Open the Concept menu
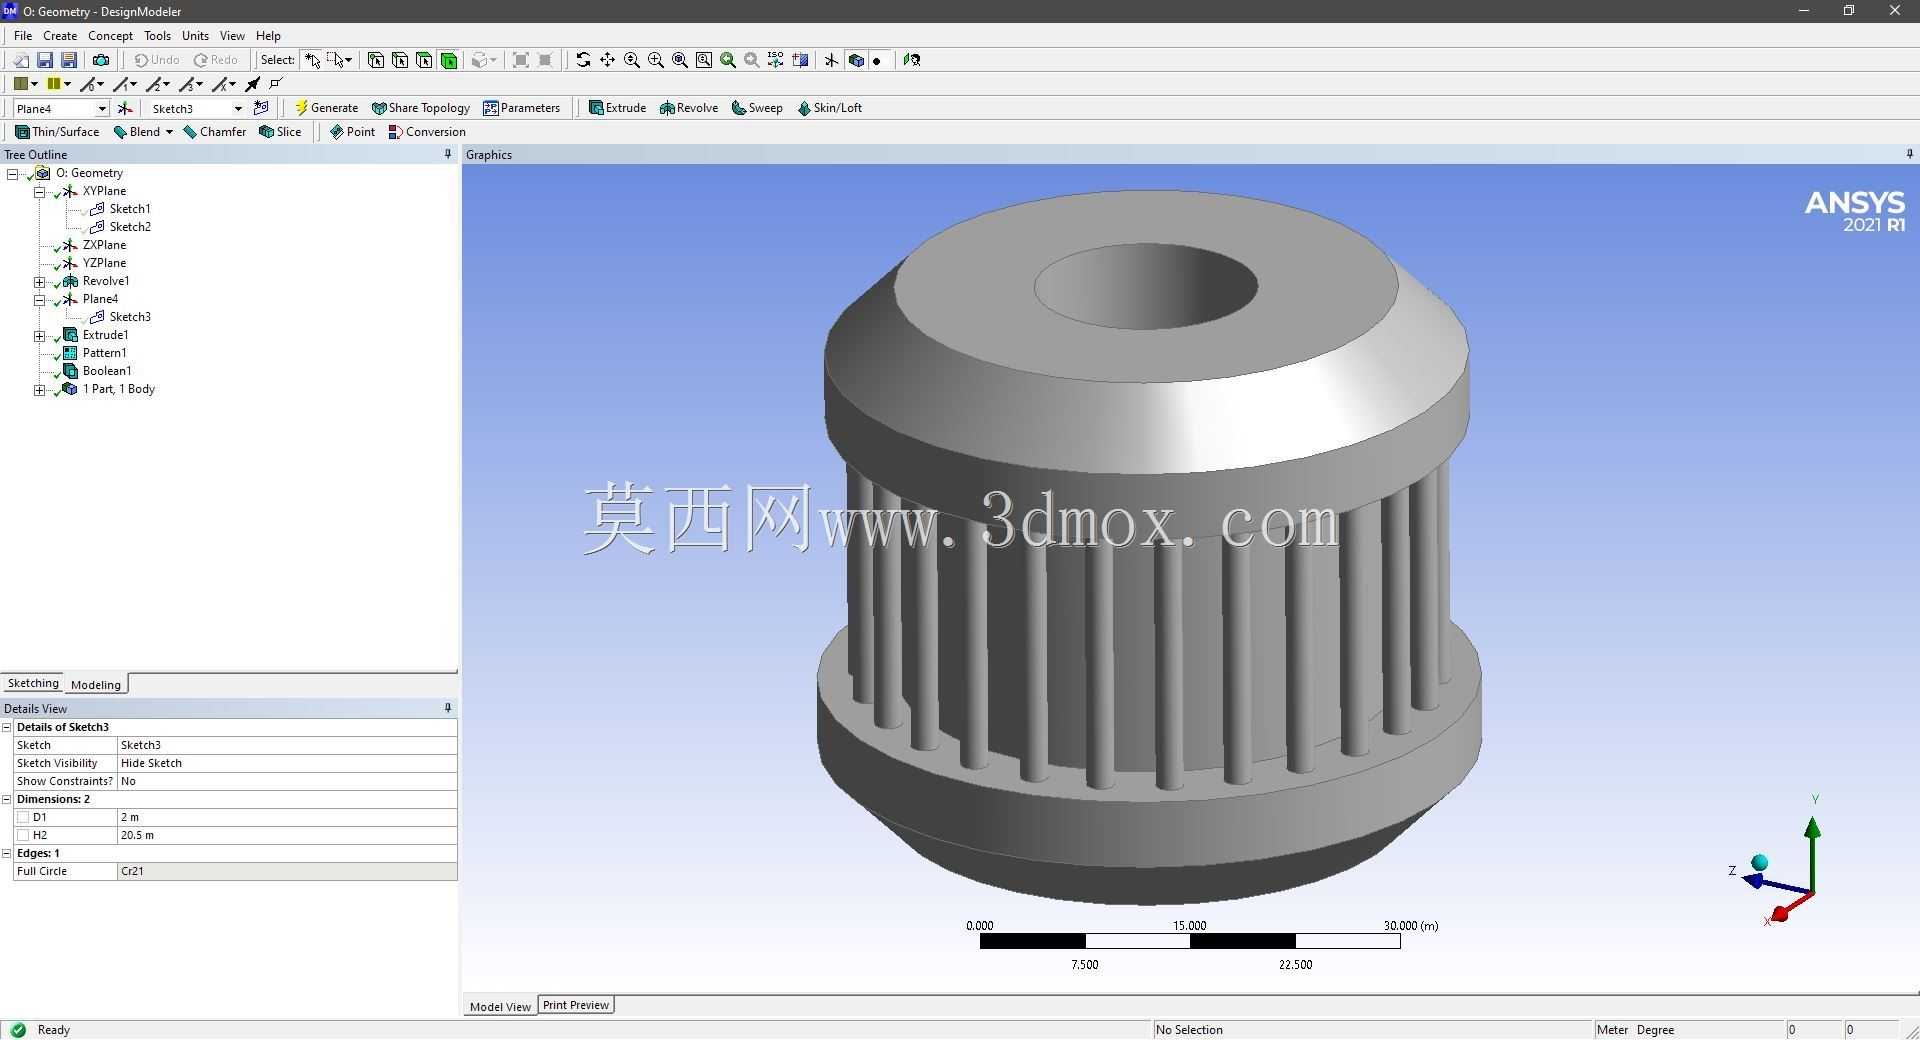The width and height of the screenshot is (1920, 1040). [x=110, y=35]
